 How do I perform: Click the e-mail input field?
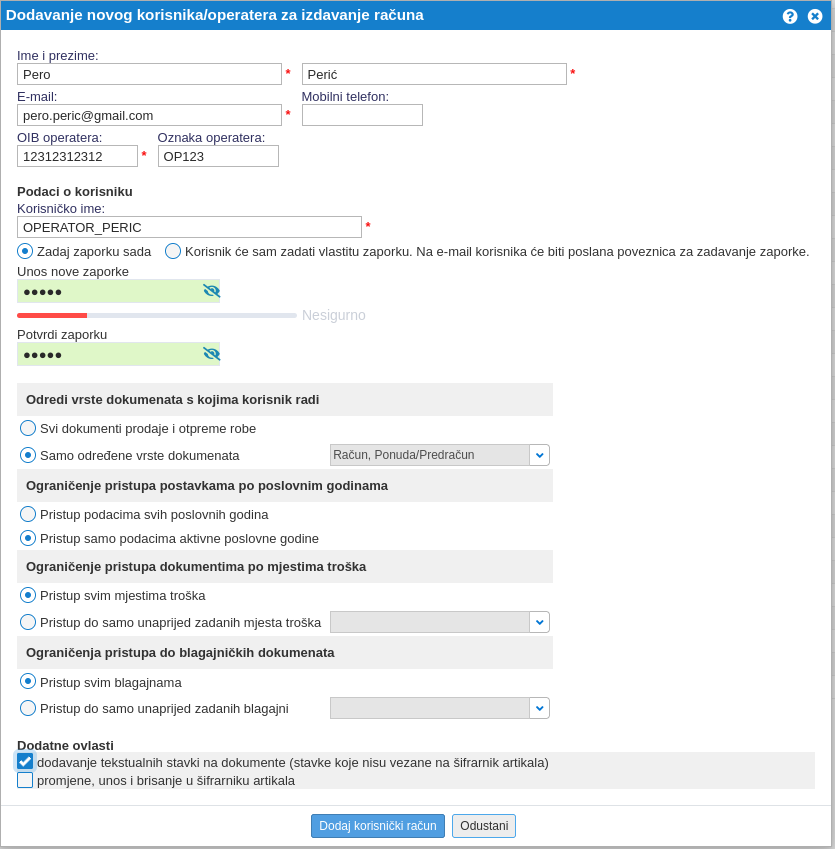pyautogui.click(x=149, y=115)
